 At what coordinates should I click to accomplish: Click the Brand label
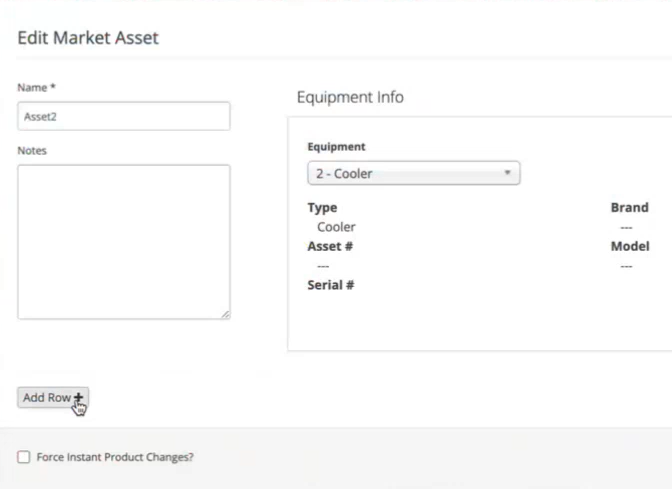coord(630,207)
